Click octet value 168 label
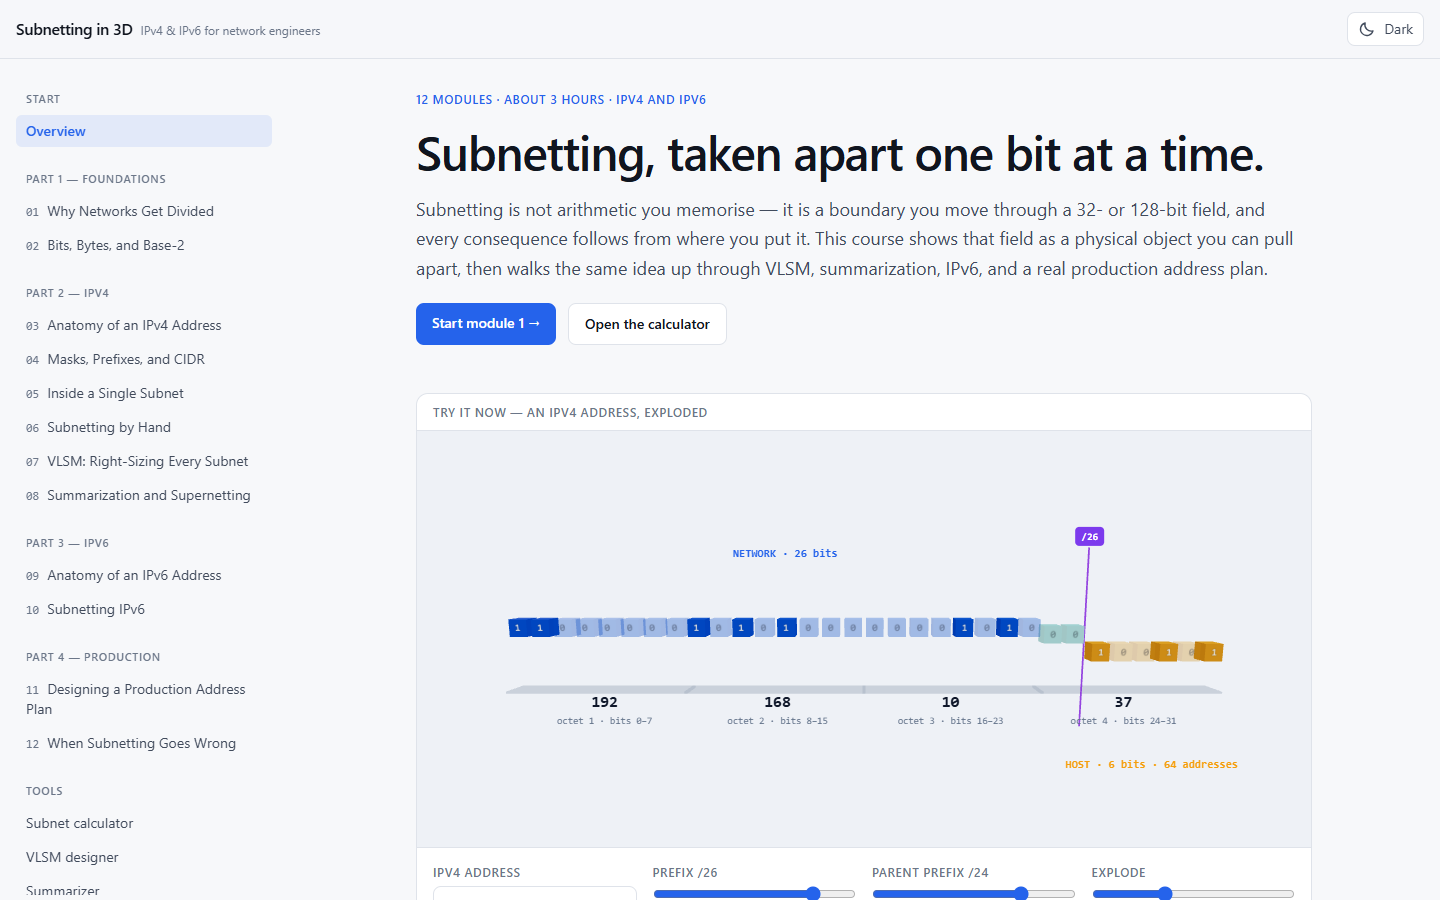Viewport: 1440px width, 900px height. (x=777, y=702)
